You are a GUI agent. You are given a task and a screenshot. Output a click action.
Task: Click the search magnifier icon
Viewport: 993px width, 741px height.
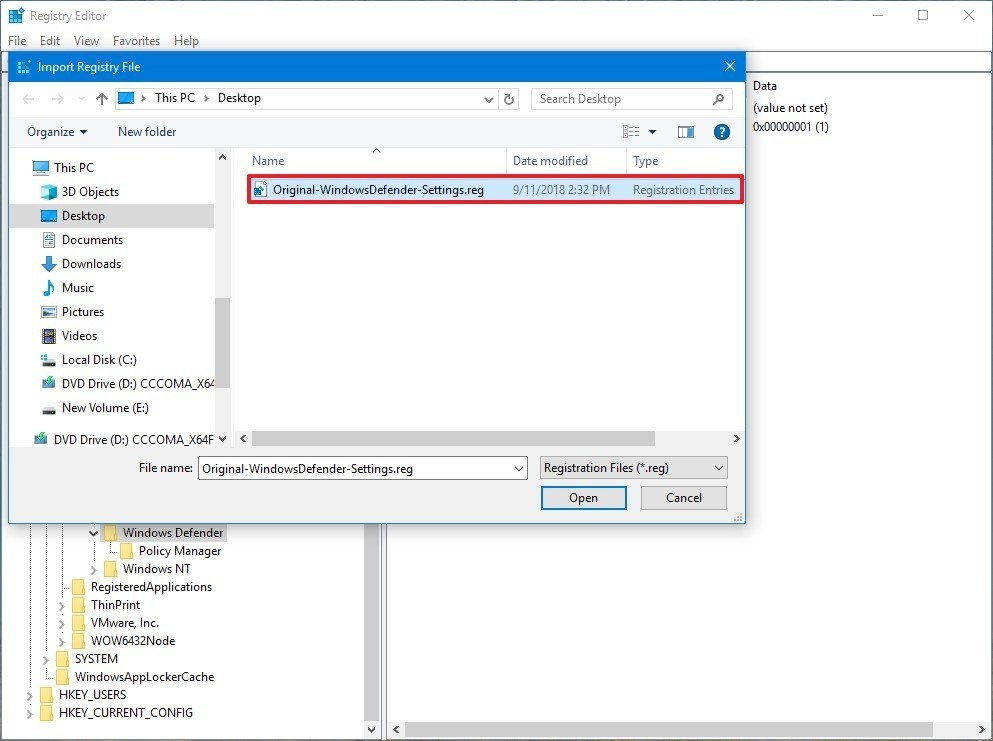(x=718, y=99)
